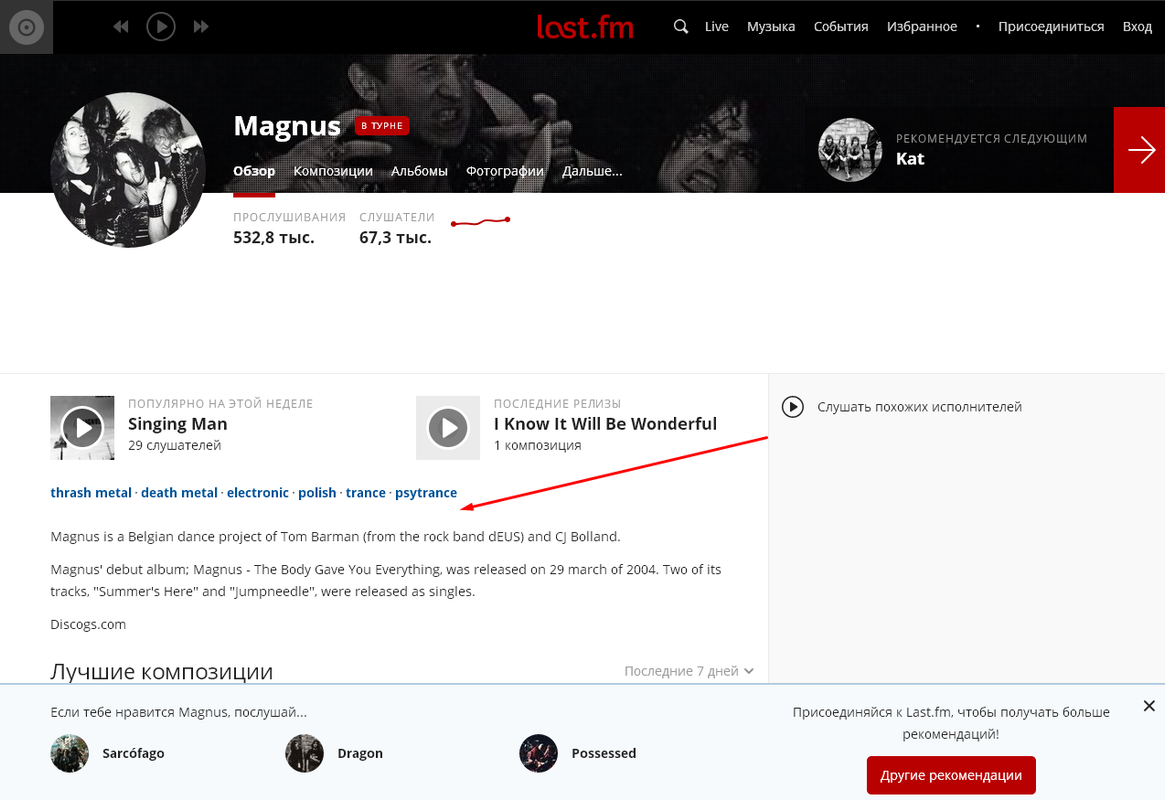
Task: Switch to the Композиции tab
Action: click(333, 171)
